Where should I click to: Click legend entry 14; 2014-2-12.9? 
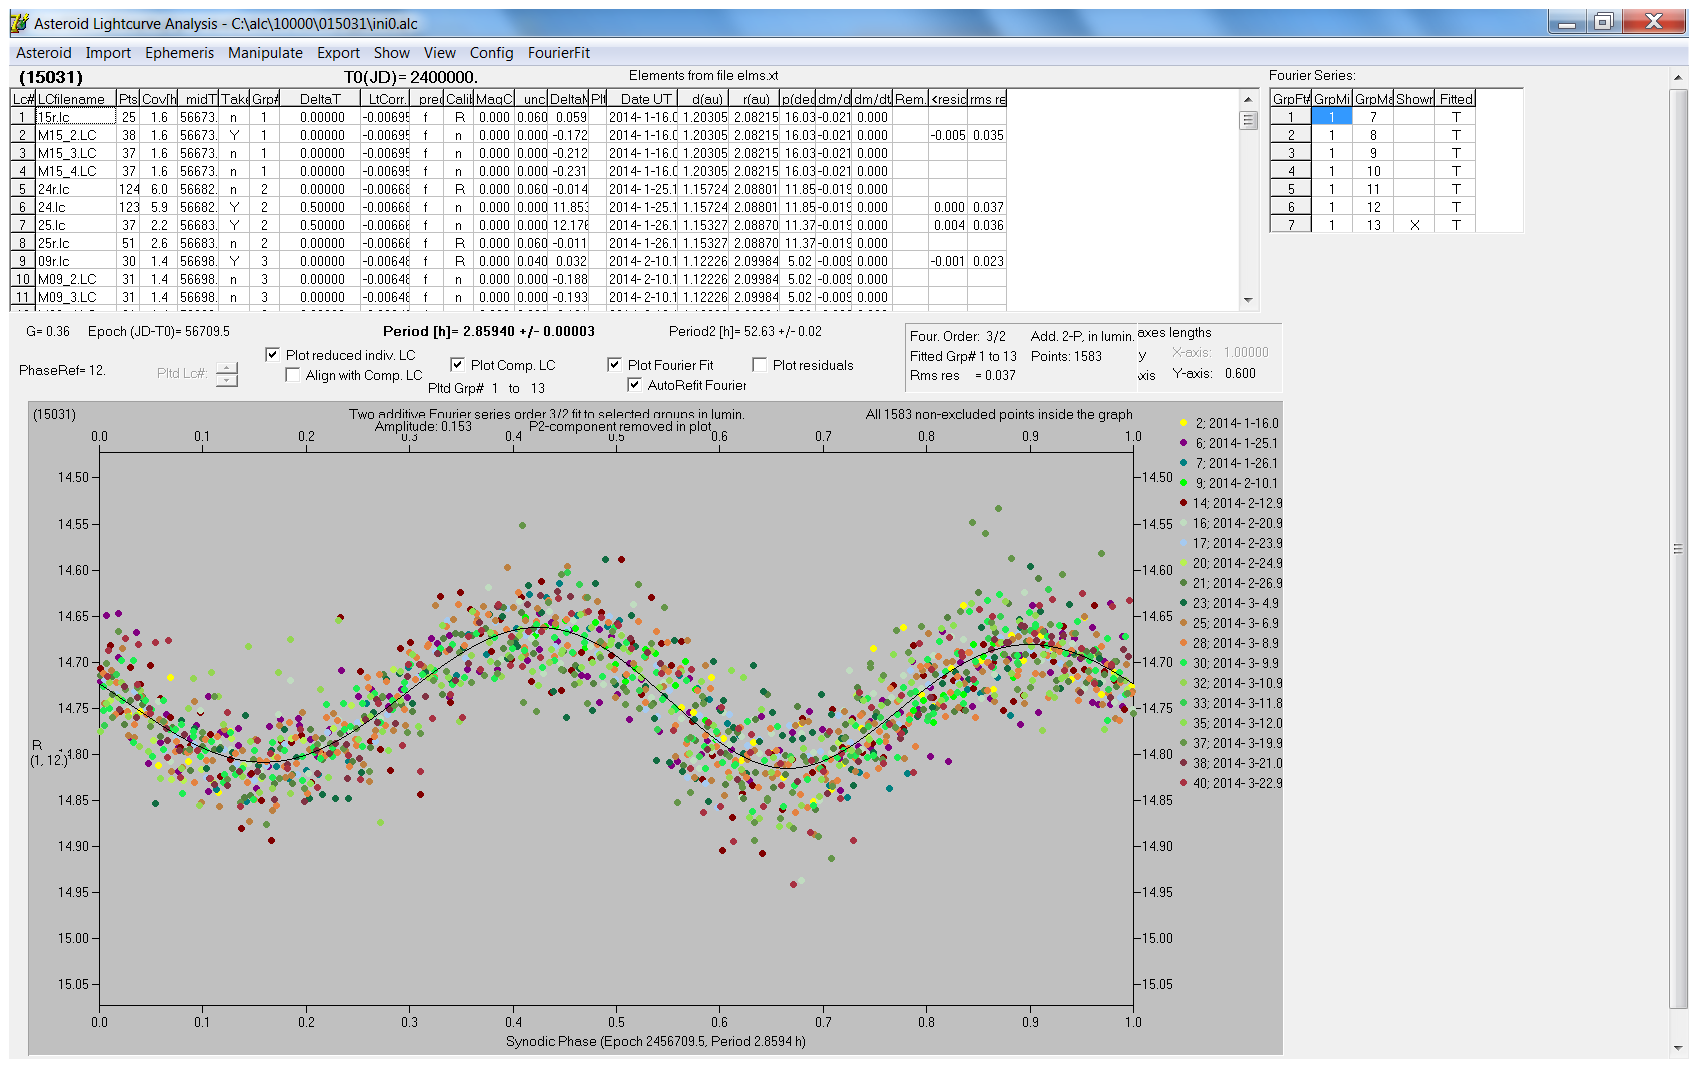[1237, 503]
